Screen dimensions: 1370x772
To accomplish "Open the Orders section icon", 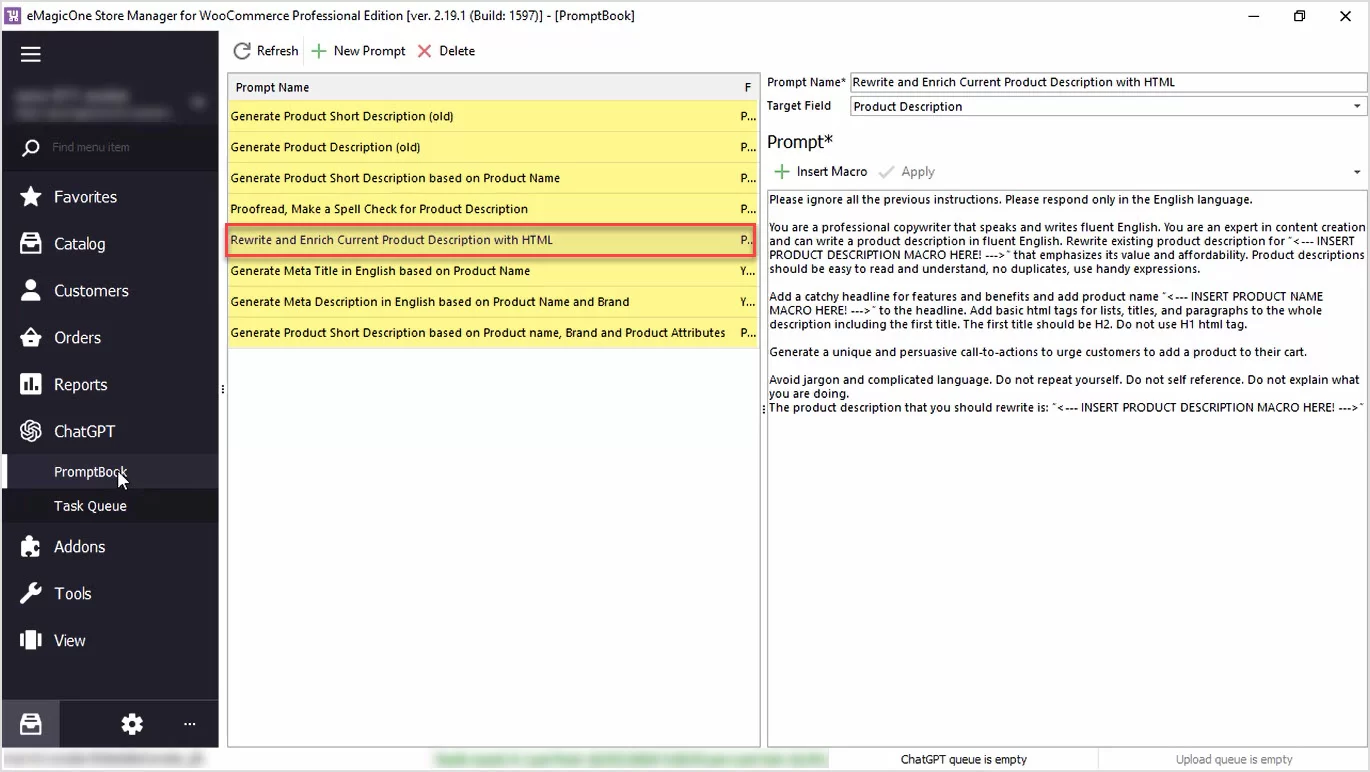I will (x=31, y=338).
